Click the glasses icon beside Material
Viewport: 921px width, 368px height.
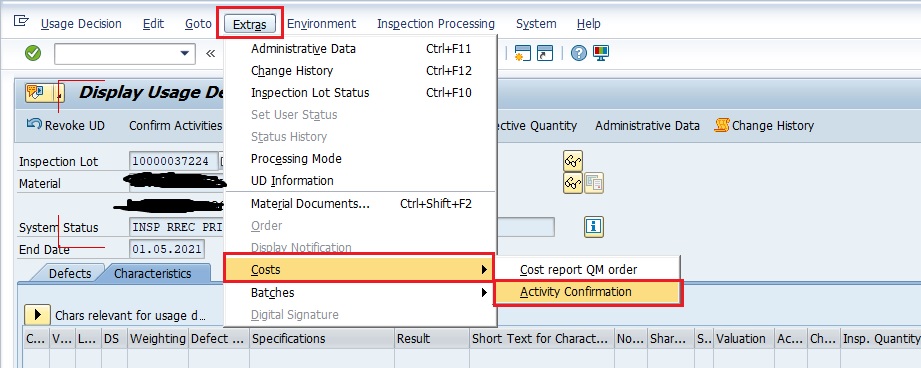pyautogui.click(x=573, y=183)
